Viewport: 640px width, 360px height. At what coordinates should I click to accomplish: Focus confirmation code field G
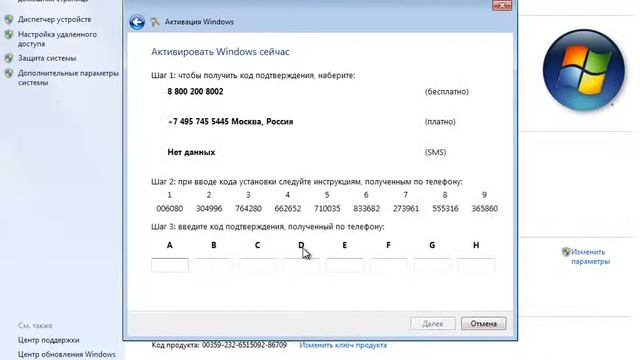[x=432, y=265]
